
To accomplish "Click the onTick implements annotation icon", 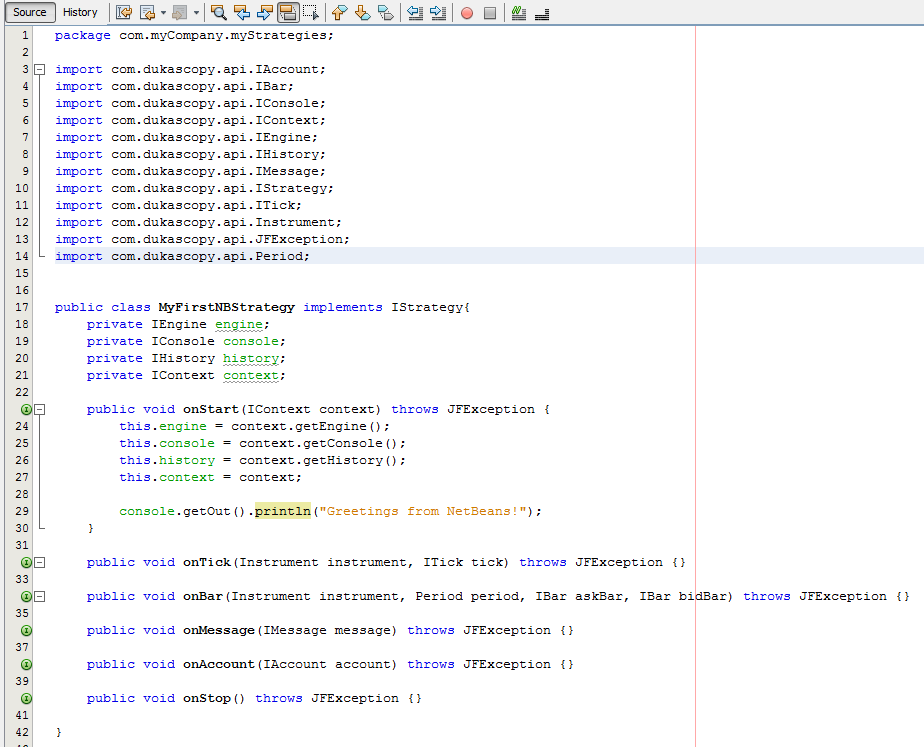I will 27,562.
